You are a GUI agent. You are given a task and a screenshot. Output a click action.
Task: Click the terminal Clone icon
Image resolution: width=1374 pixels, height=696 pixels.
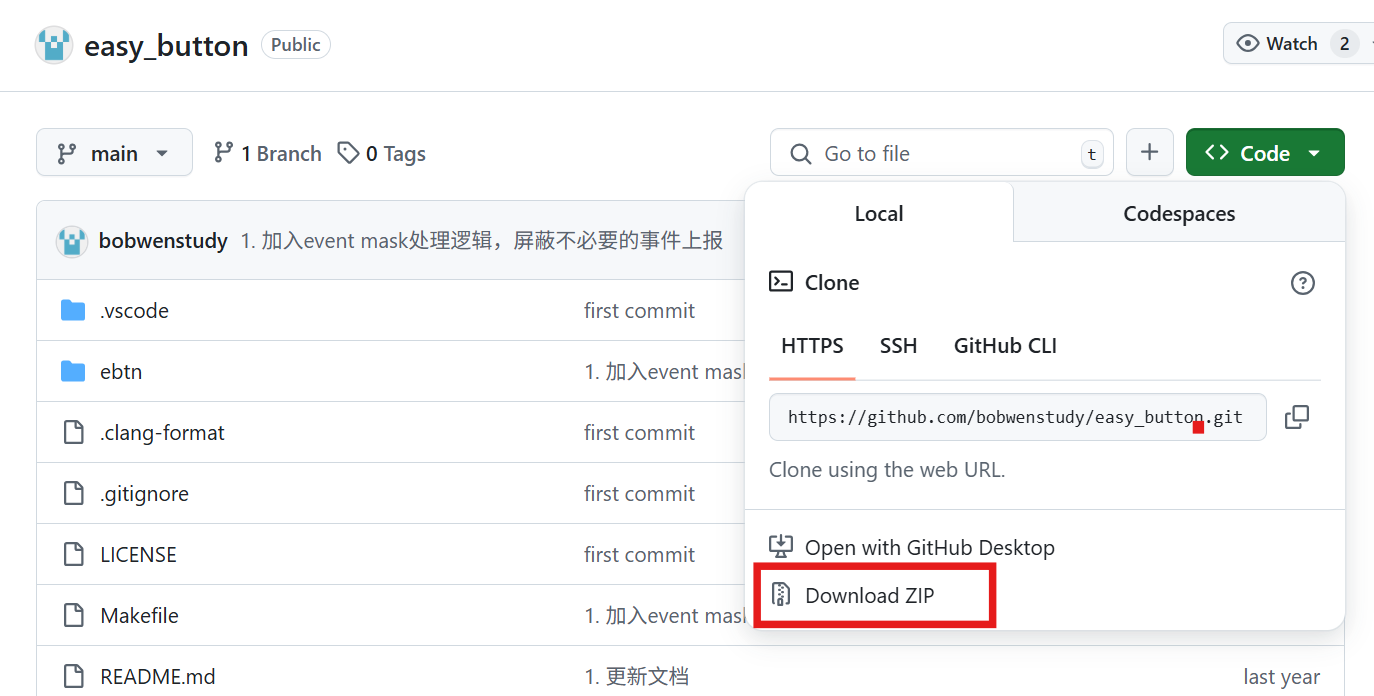[x=781, y=282]
